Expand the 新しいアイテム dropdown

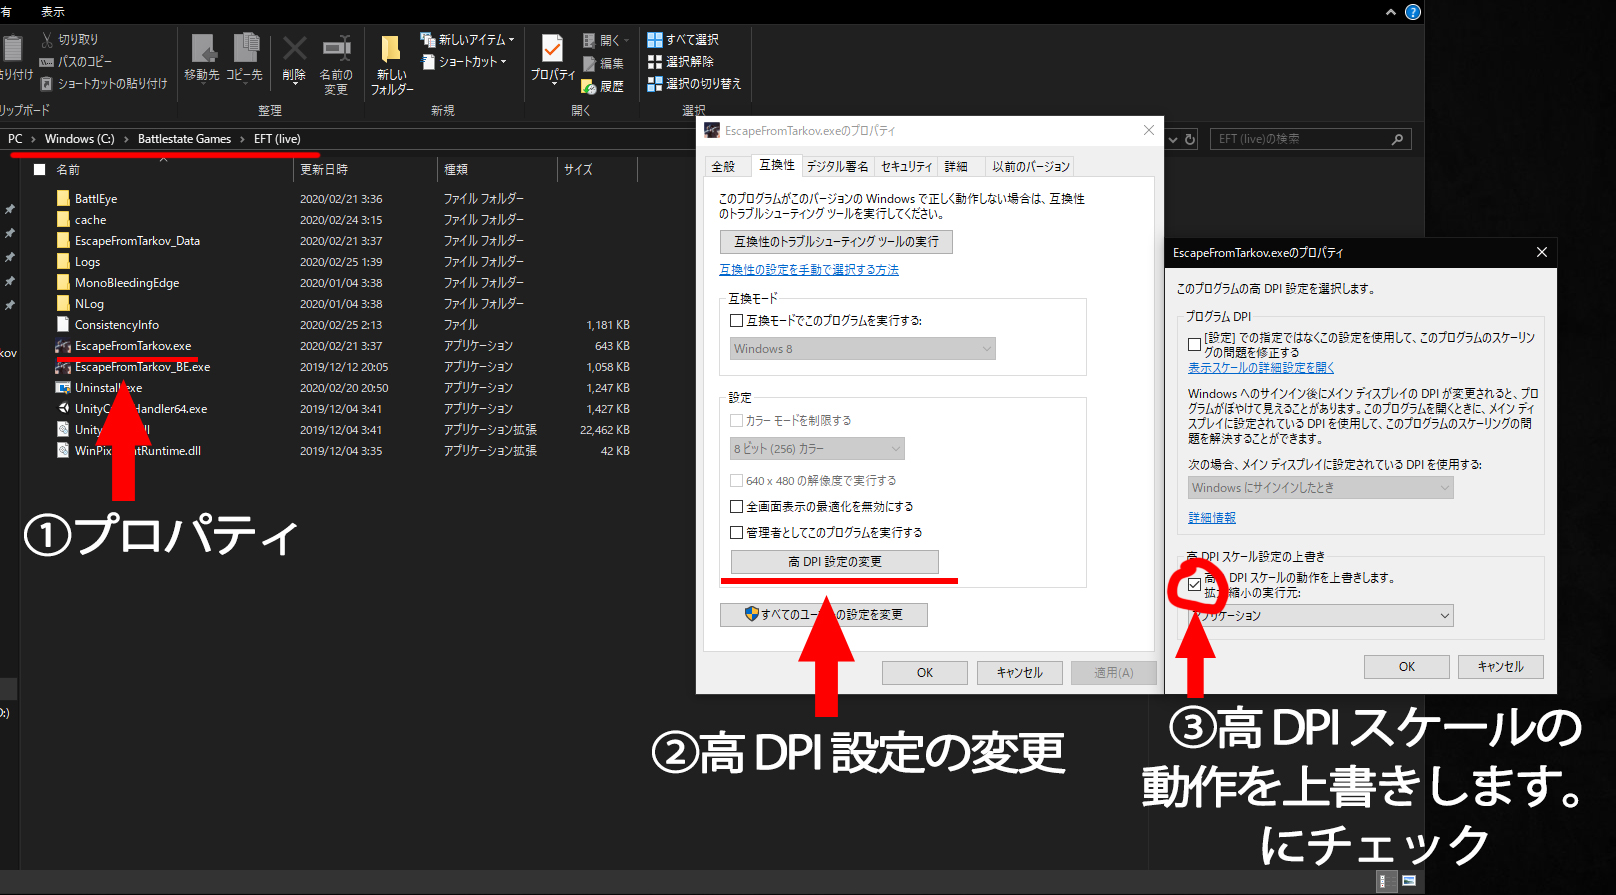point(511,40)
